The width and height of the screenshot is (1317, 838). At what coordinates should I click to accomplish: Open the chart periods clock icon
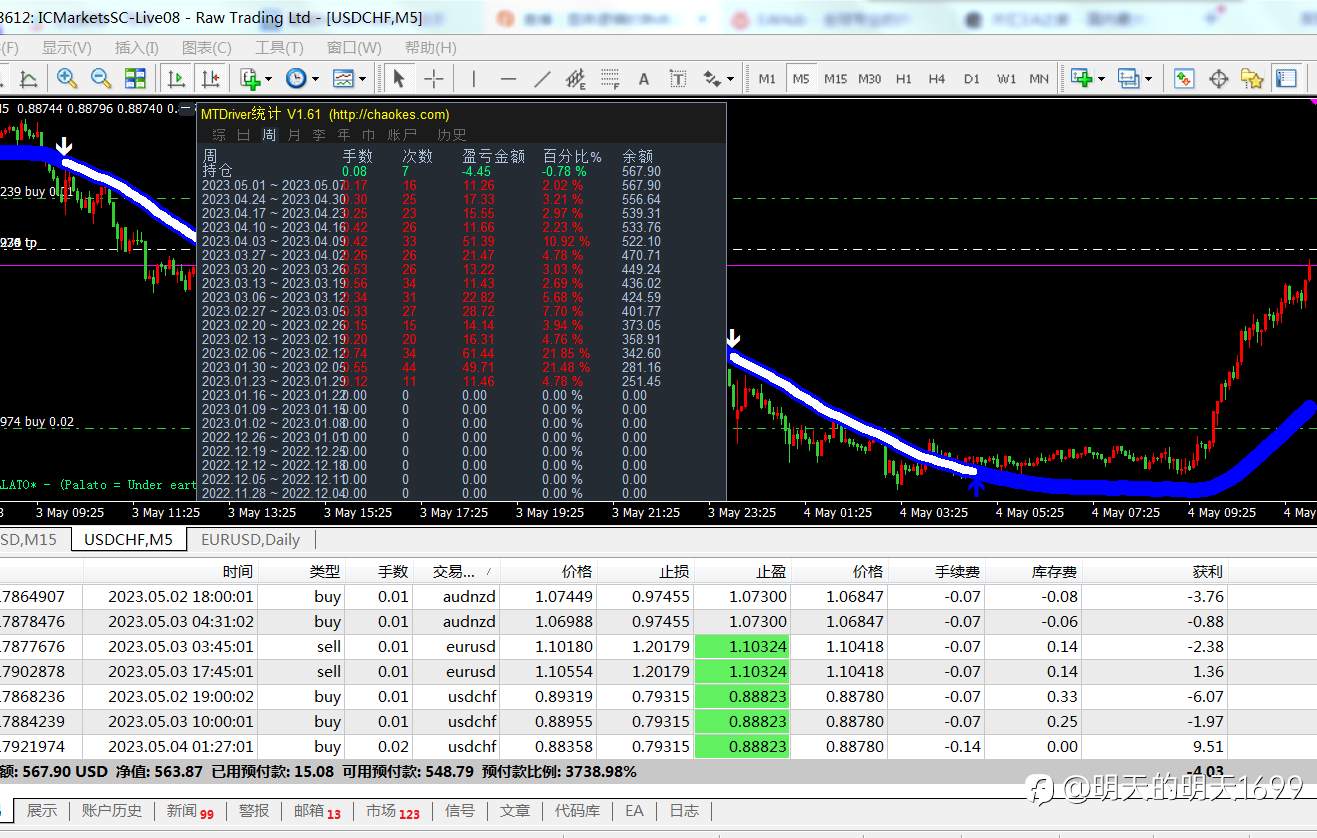click(296, 78)
